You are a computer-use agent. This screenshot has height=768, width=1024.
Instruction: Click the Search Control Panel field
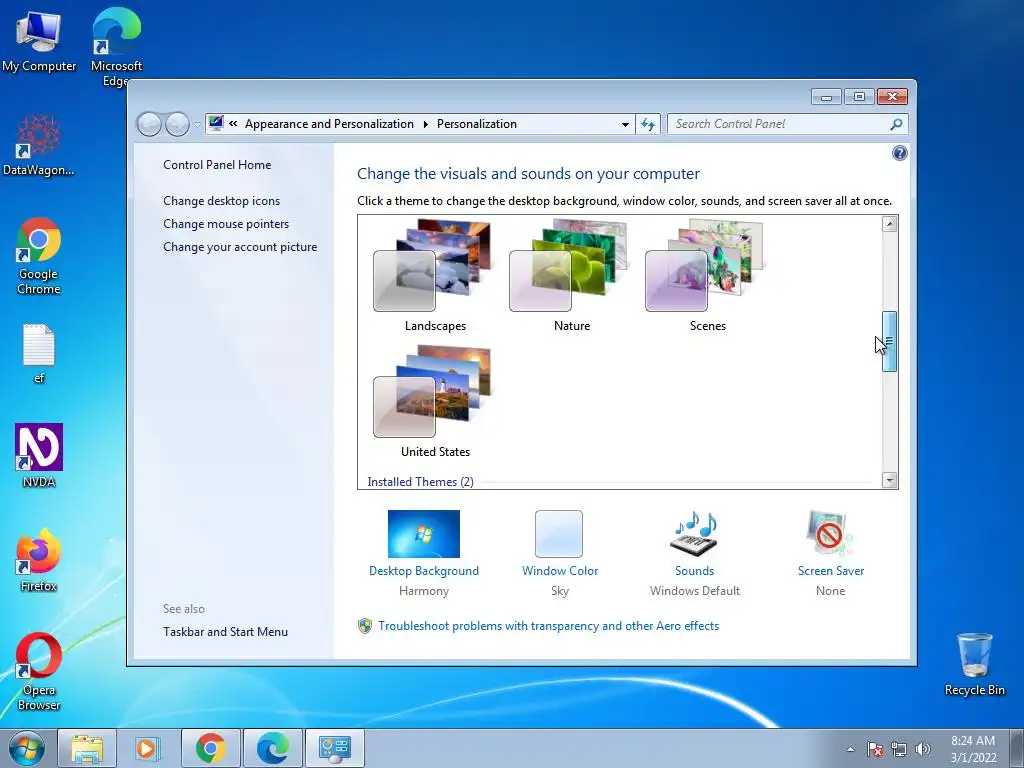[787, 124]
